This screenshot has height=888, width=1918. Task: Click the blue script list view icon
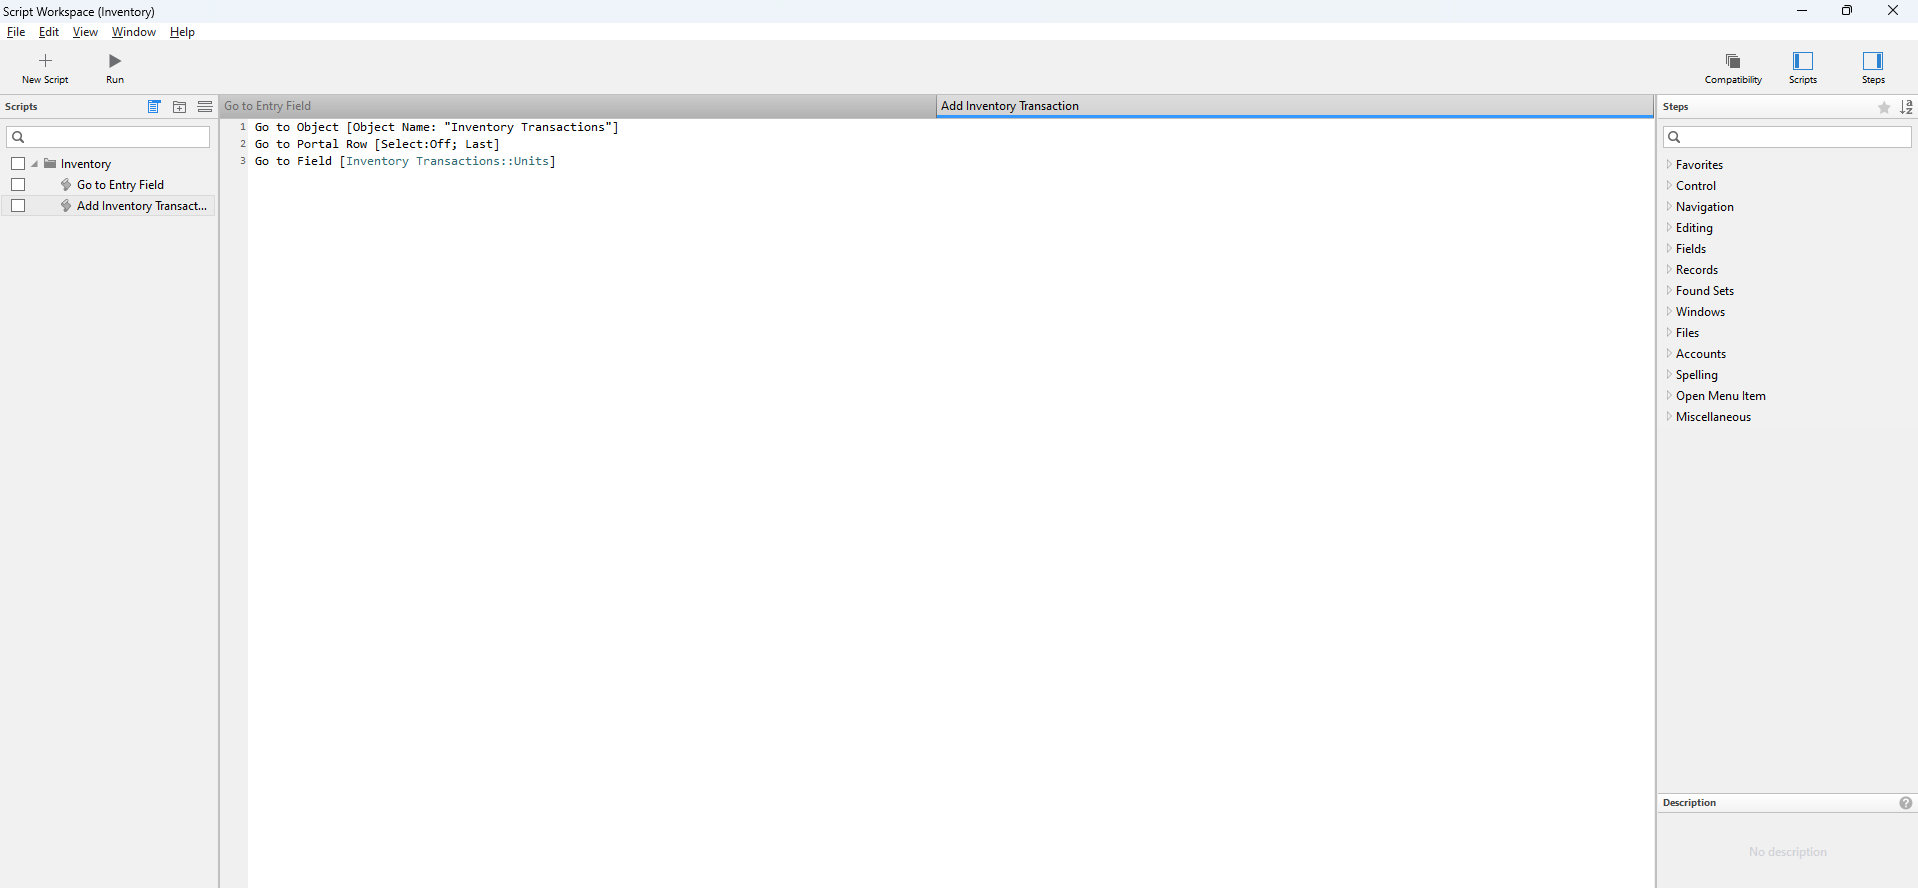154,107
